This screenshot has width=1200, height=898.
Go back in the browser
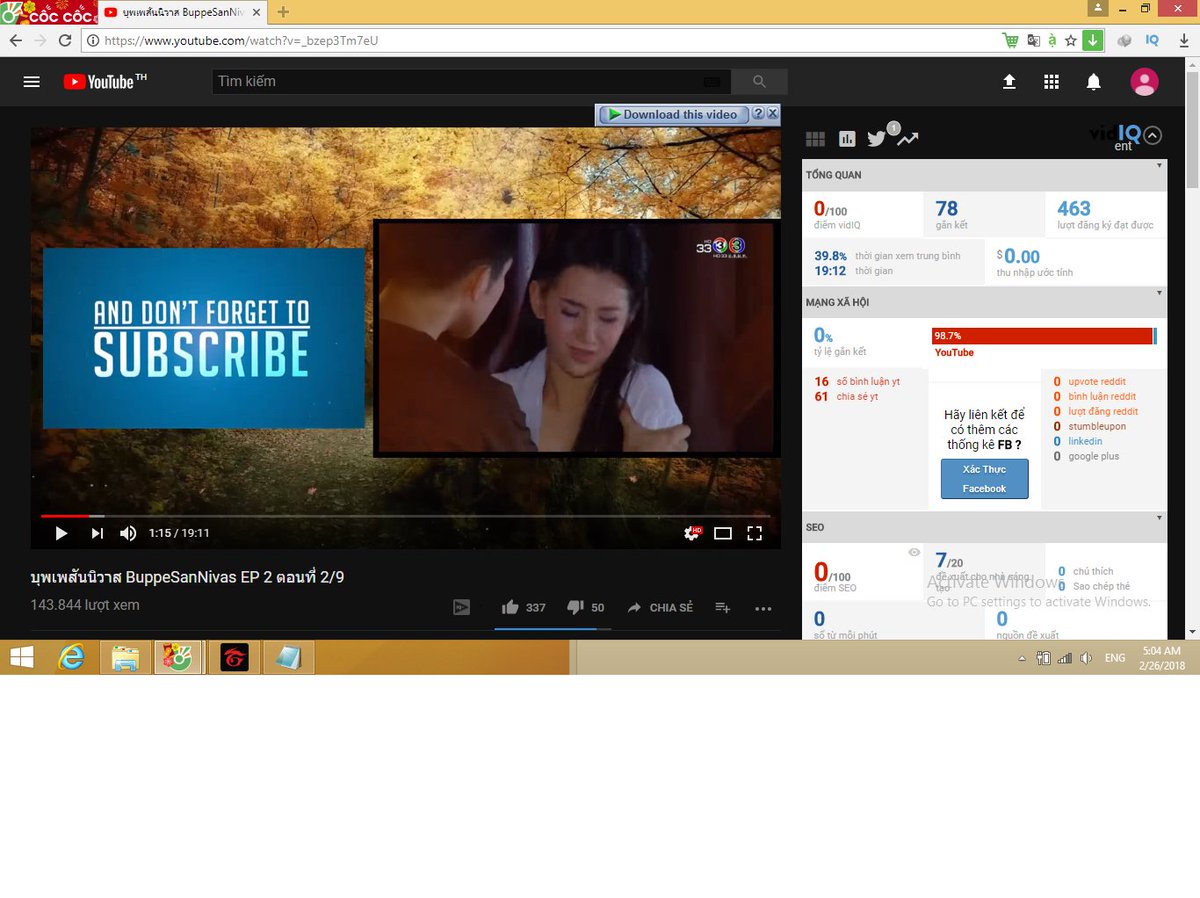[x=15, y=41]
